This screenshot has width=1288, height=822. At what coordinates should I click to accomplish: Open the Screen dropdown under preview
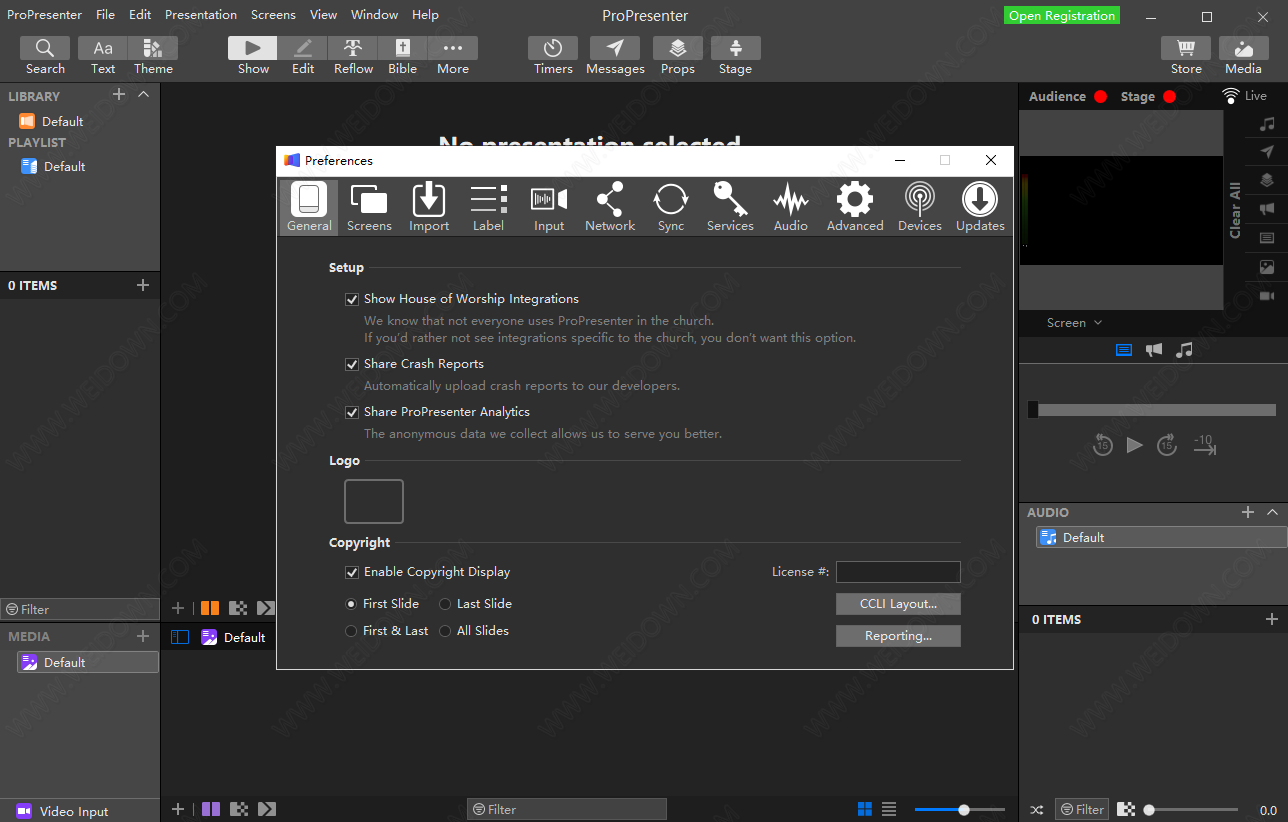(x=1075, y=323)
